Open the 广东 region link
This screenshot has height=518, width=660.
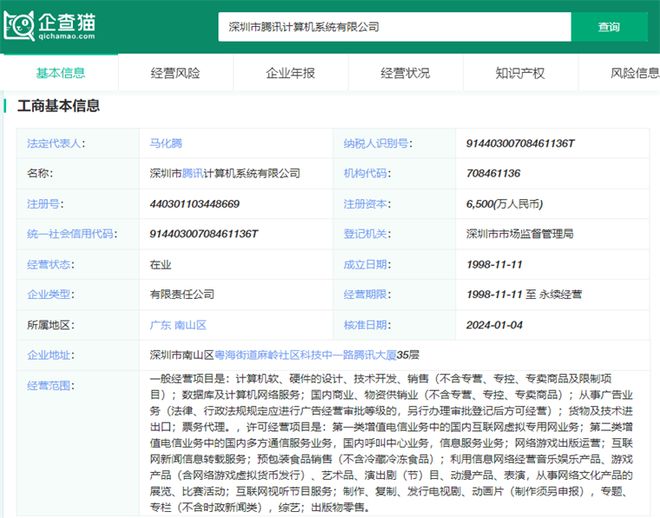[x=160, y=325]
